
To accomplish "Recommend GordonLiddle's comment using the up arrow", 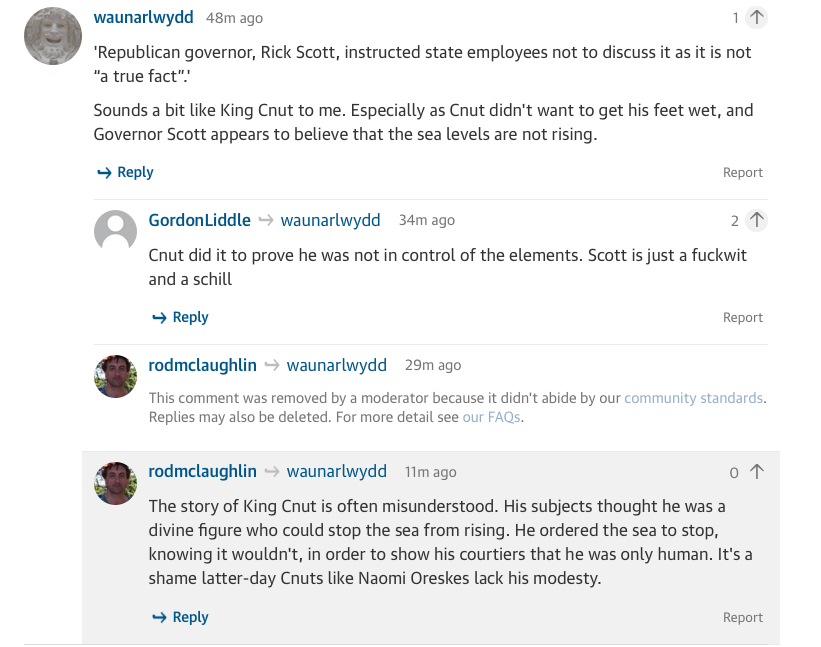I will point(756,220).
